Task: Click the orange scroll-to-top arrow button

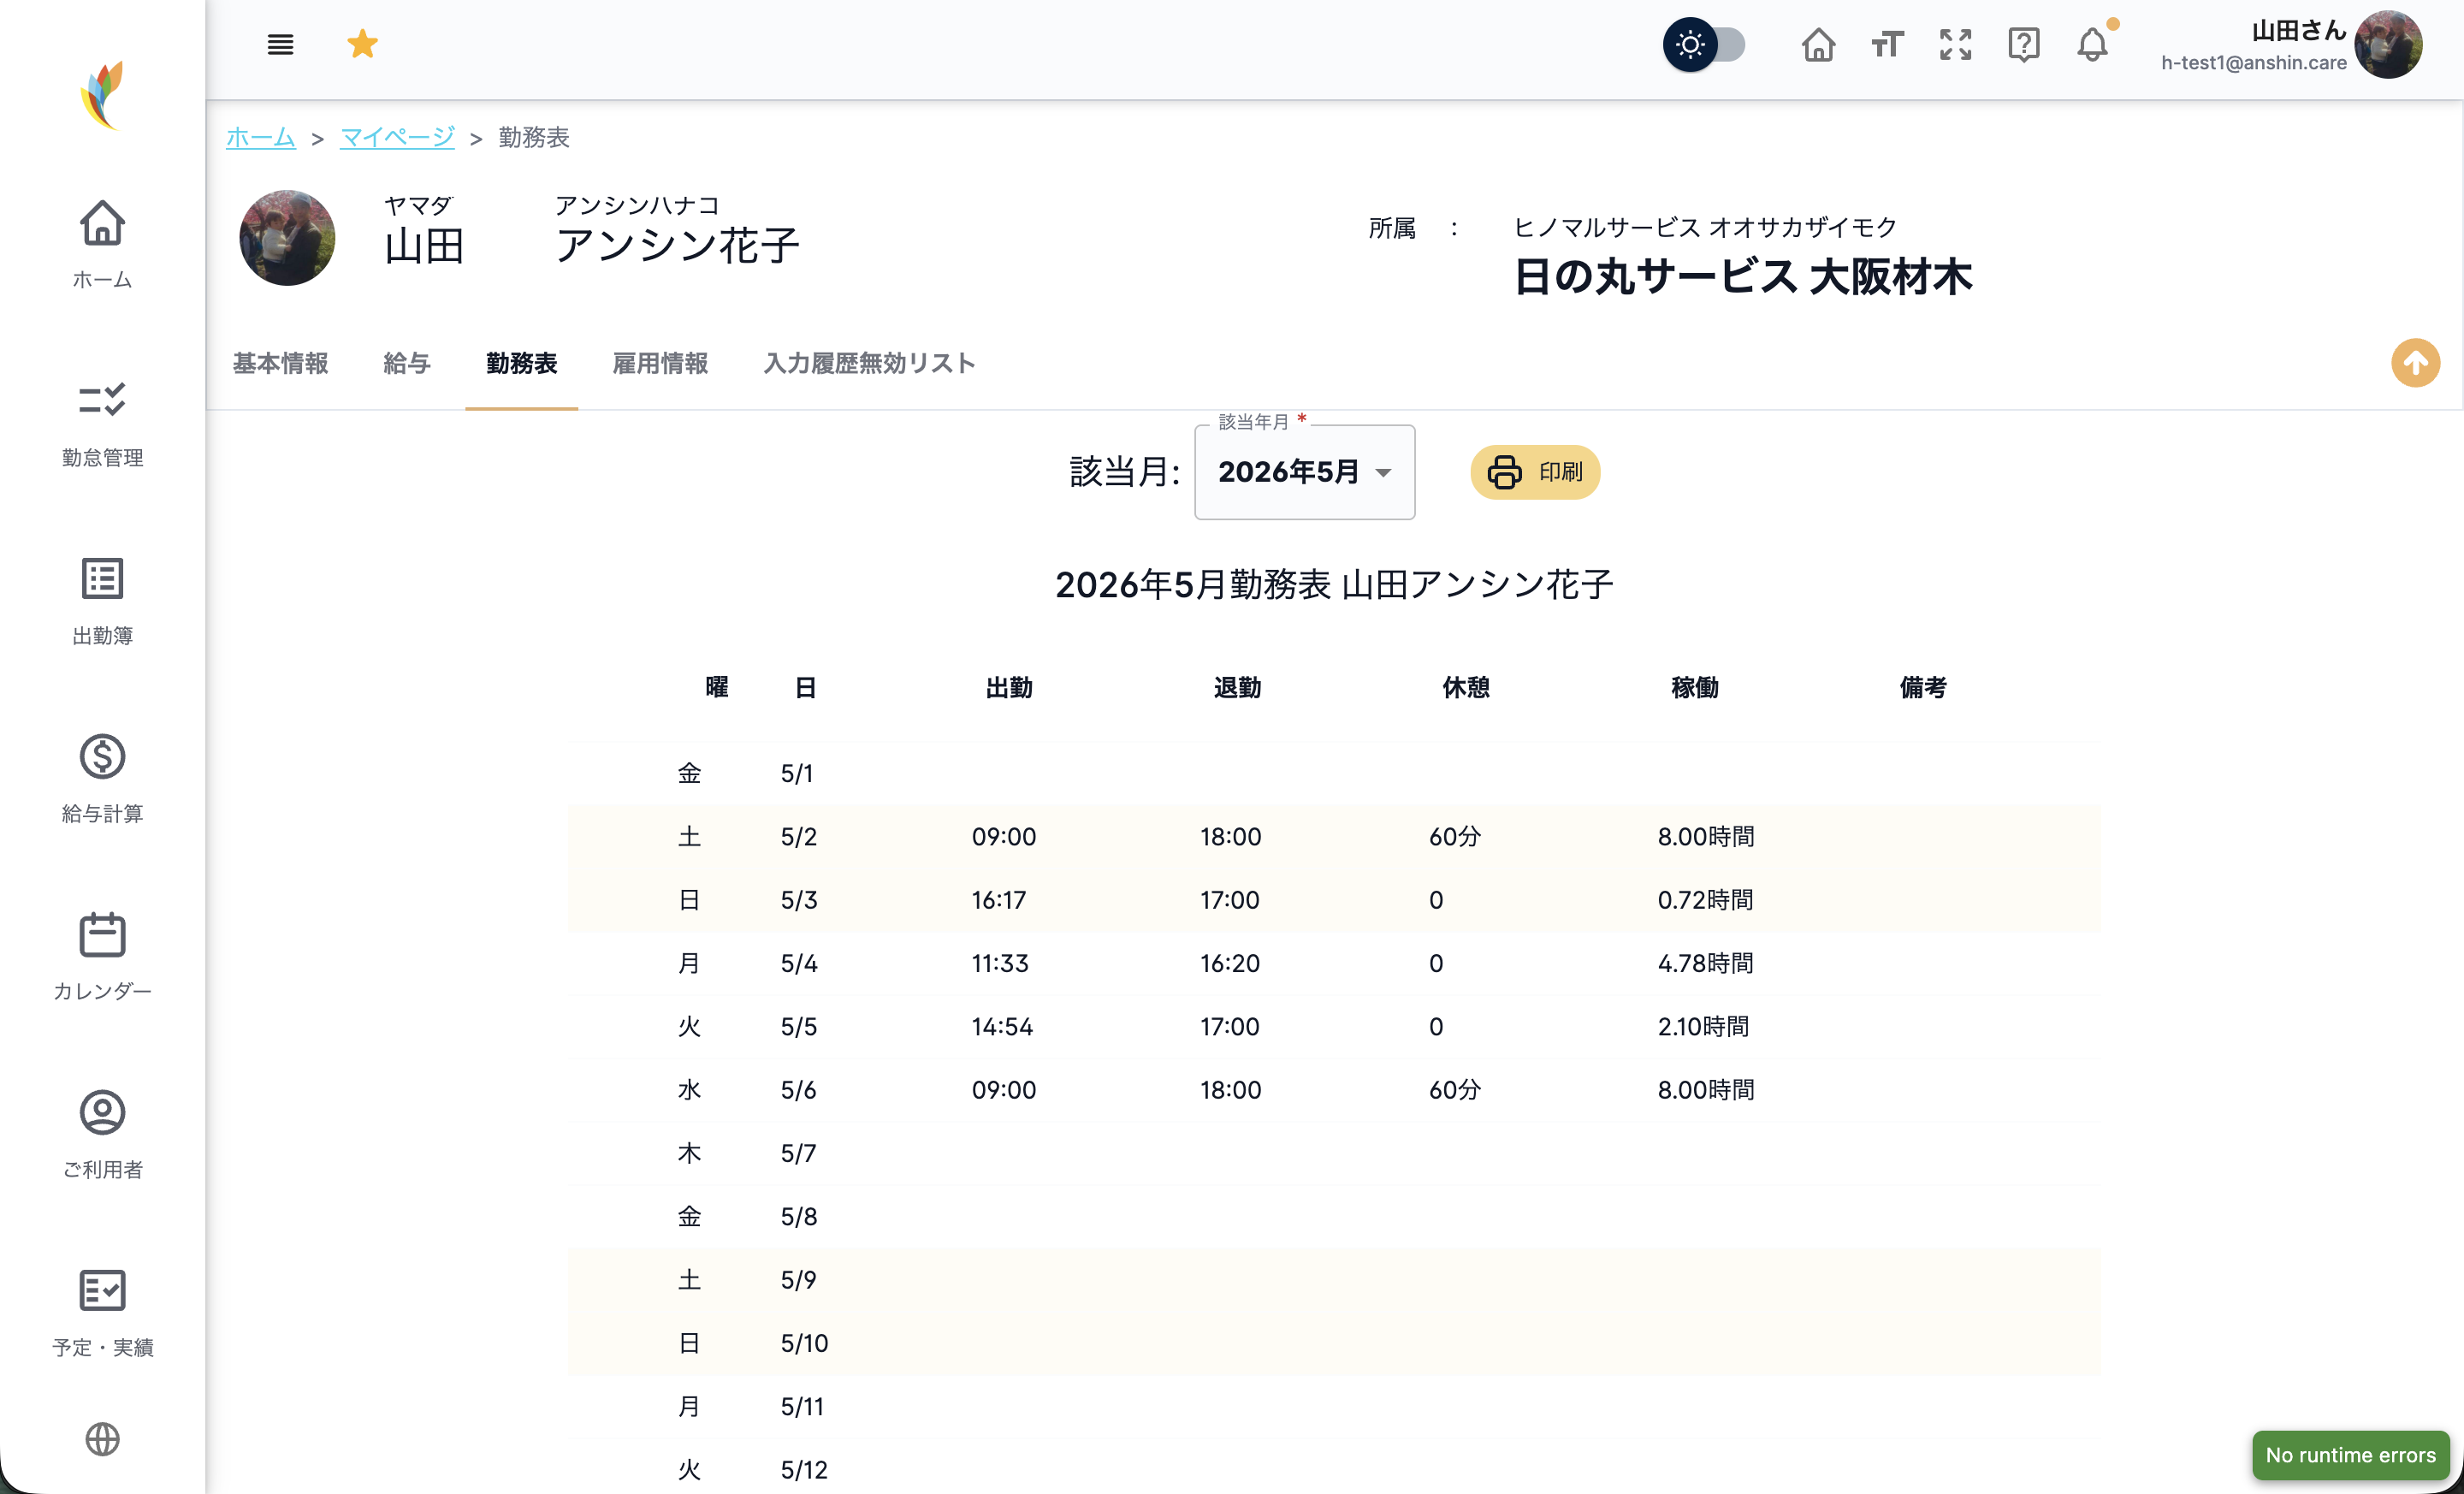Action: 2415,363
